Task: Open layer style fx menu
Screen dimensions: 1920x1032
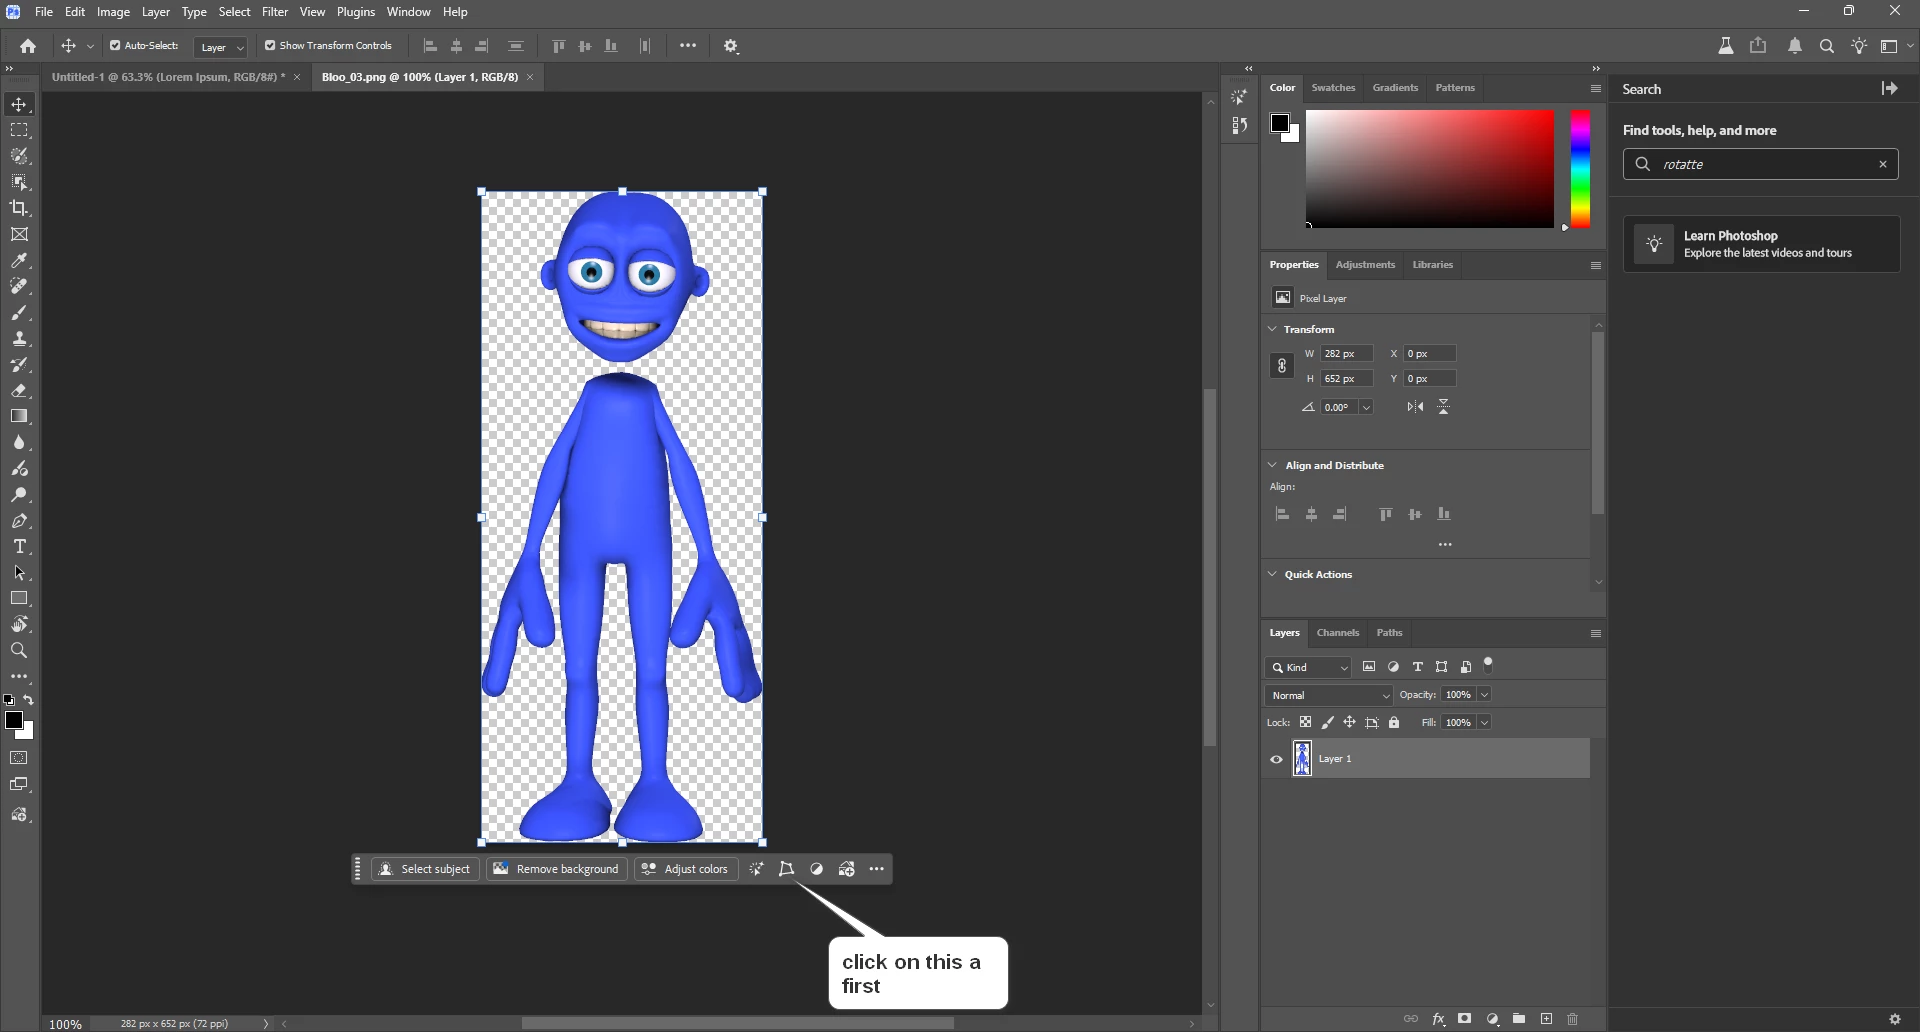Action: pos(1438,1019)
